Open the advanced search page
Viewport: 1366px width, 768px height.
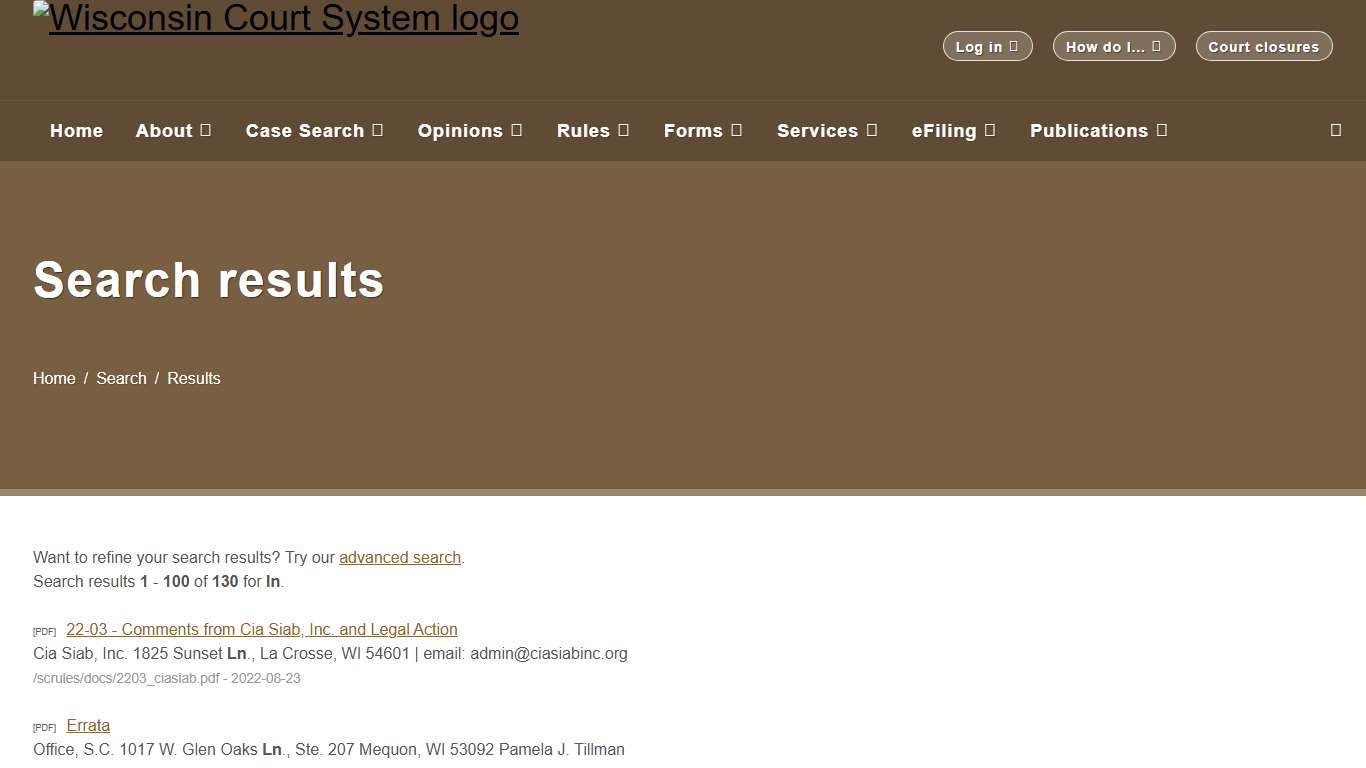point(399,557)
